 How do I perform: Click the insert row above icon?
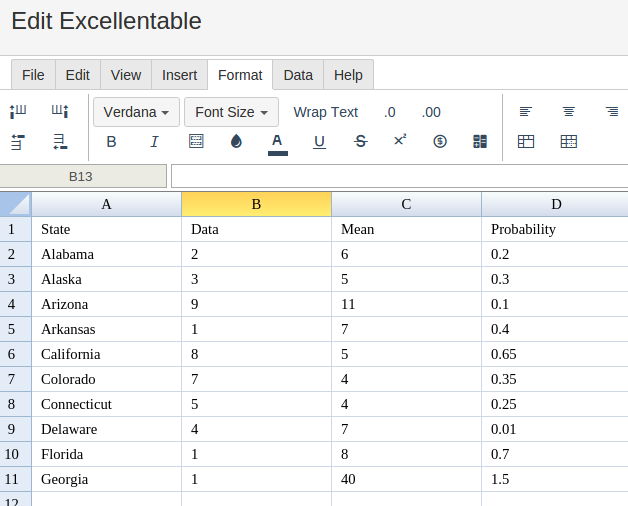coord(18,142)
